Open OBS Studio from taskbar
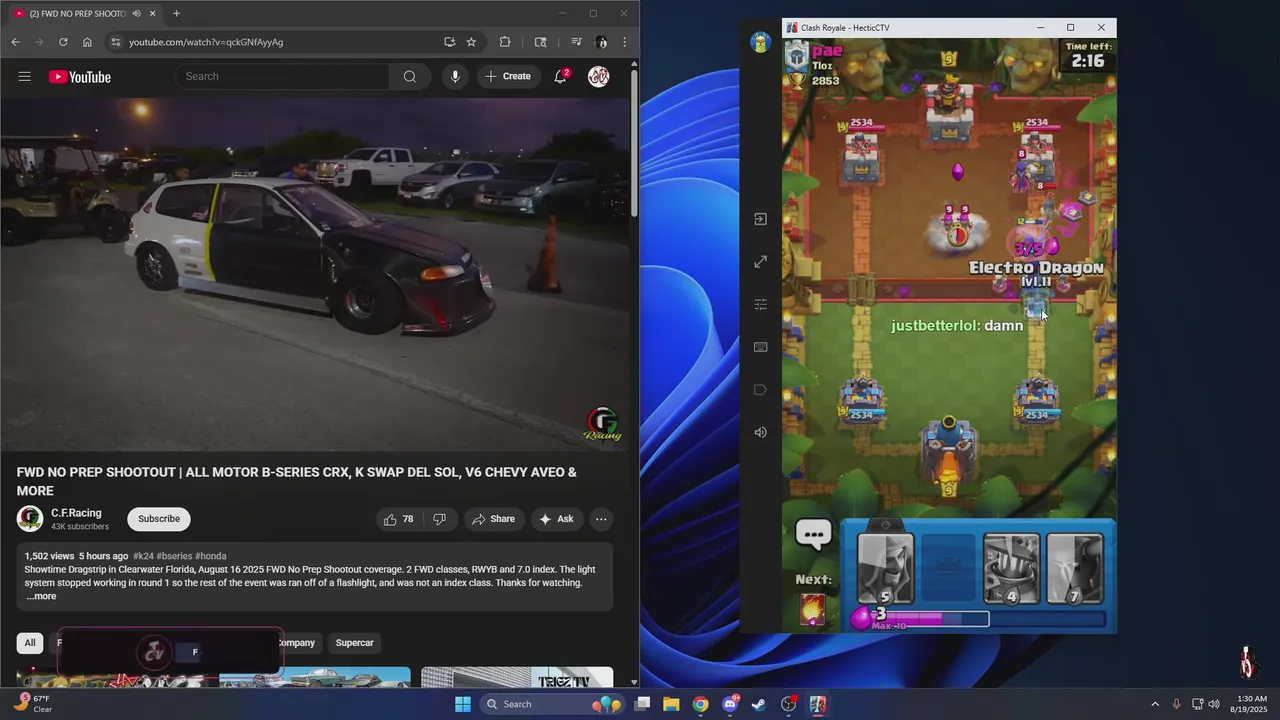The image size is (1280, 720). pos(788,704)
